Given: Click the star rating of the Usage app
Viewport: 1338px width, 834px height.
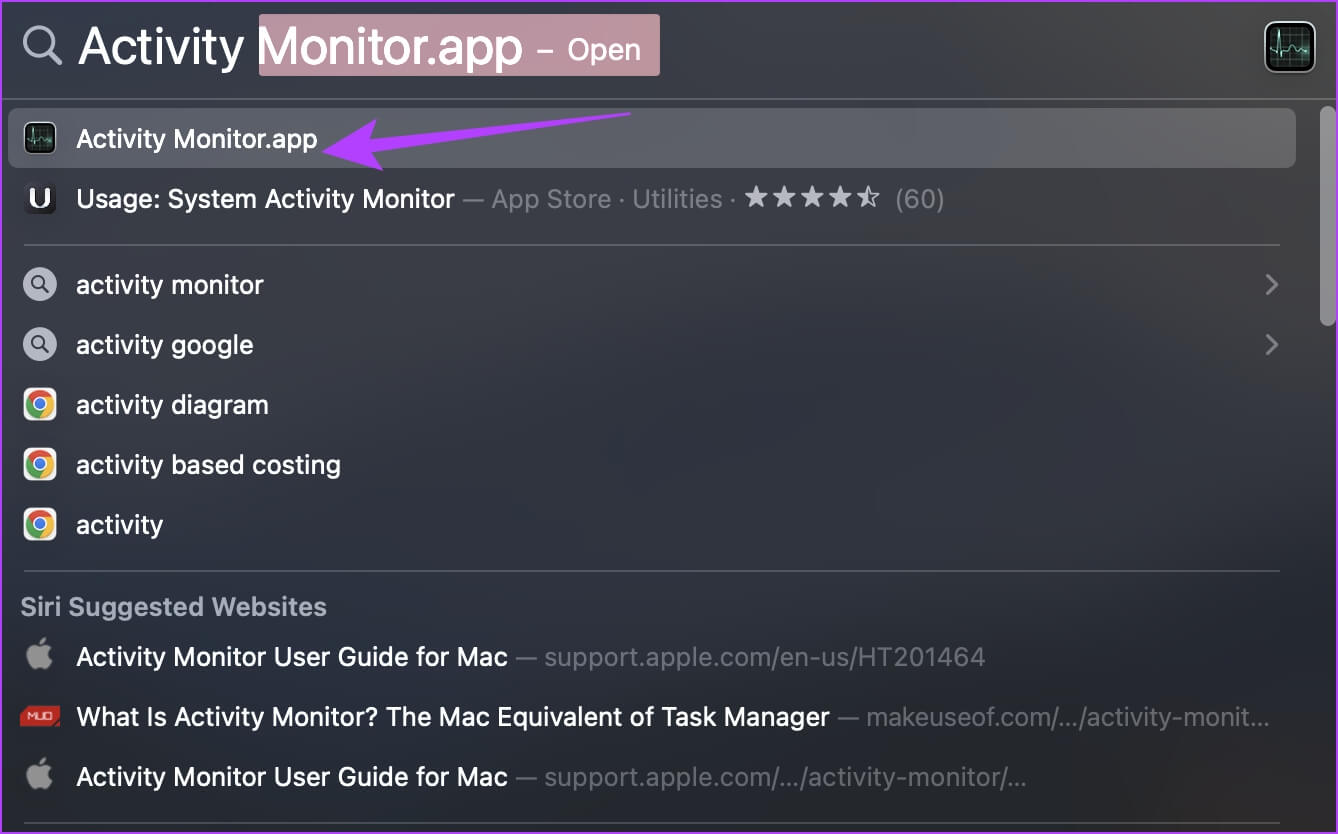Looking at the screenshot, I should (812, 198).
